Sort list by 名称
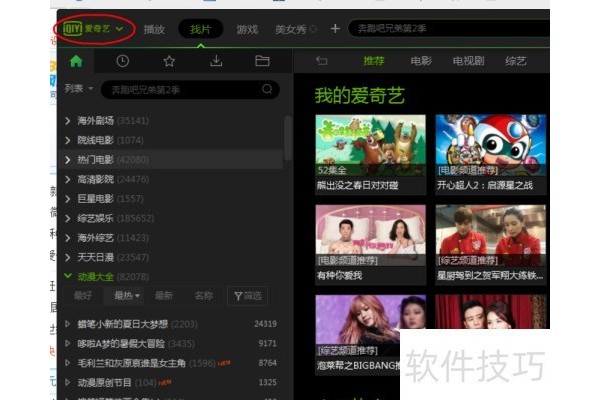 click(x=204, y=296)
